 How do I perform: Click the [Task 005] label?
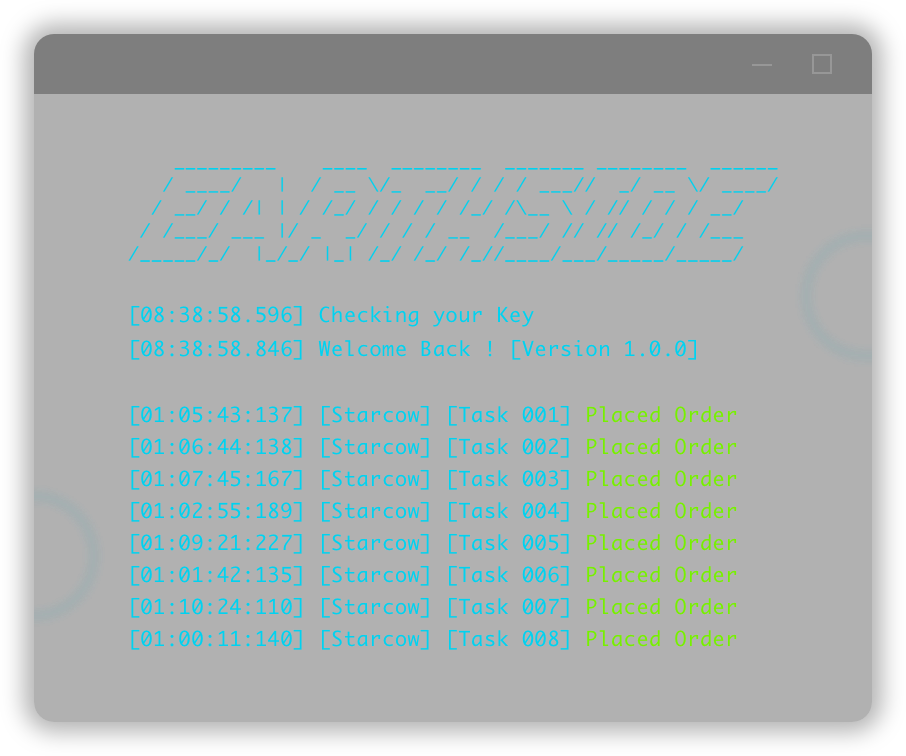[x=509, y=543]
